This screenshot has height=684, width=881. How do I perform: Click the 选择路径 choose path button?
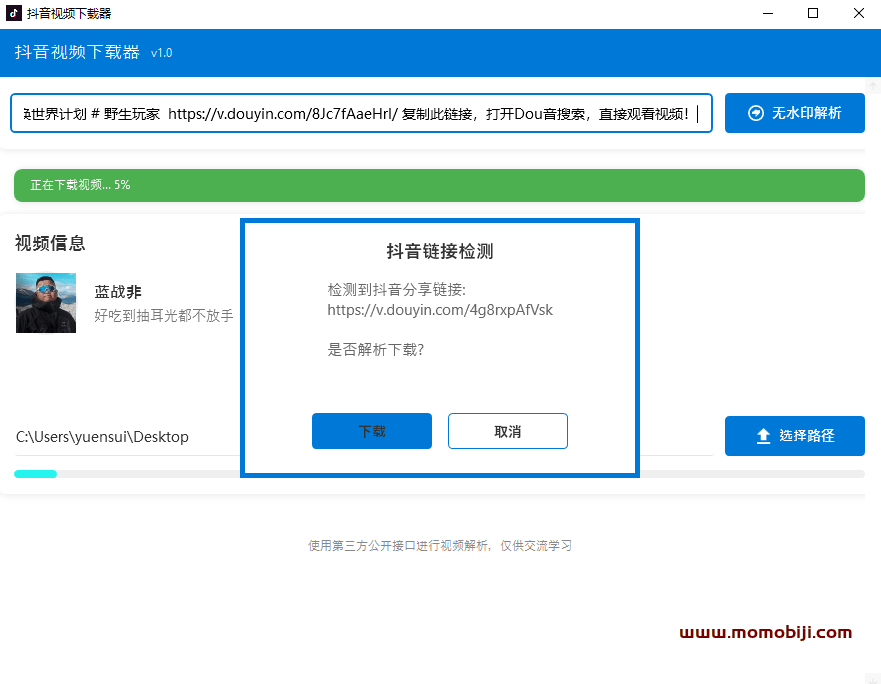[794, 436]
